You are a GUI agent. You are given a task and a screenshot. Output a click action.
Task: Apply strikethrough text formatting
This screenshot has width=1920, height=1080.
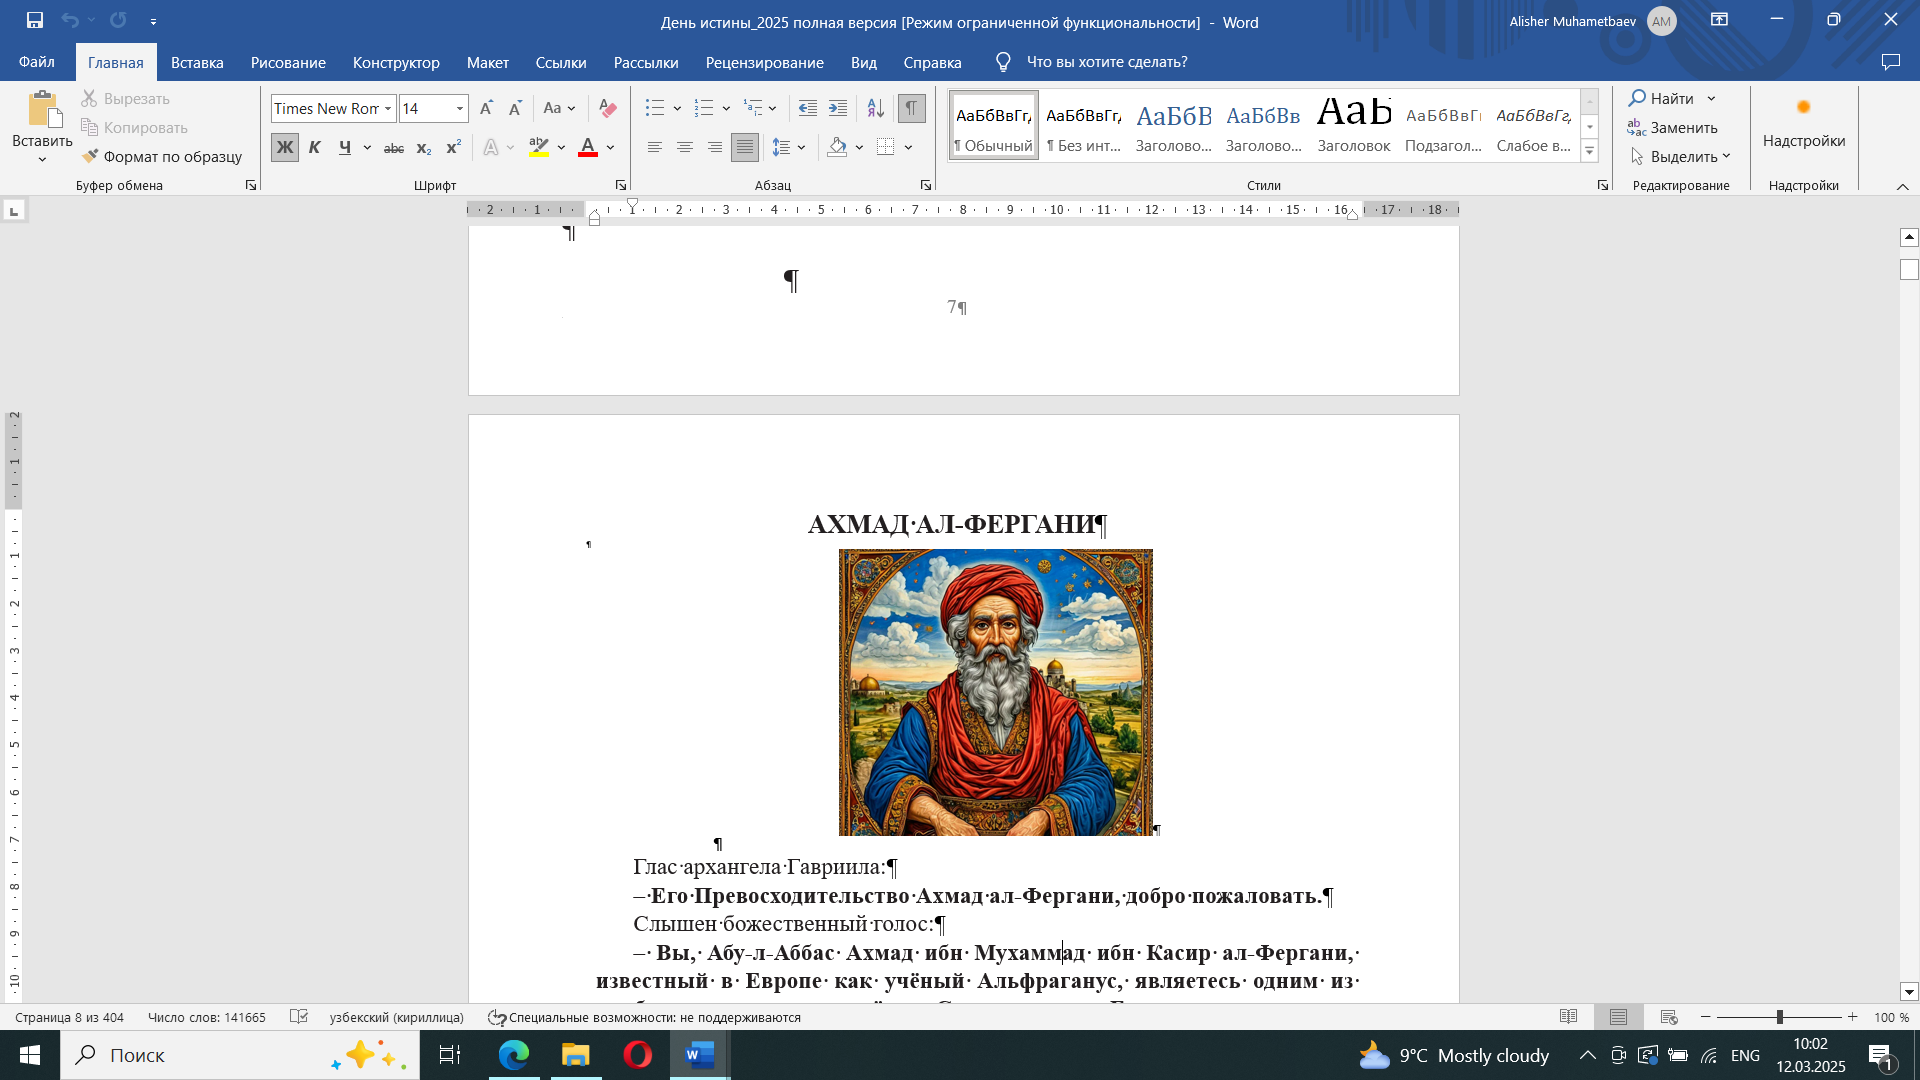click(x=394, y=148)
